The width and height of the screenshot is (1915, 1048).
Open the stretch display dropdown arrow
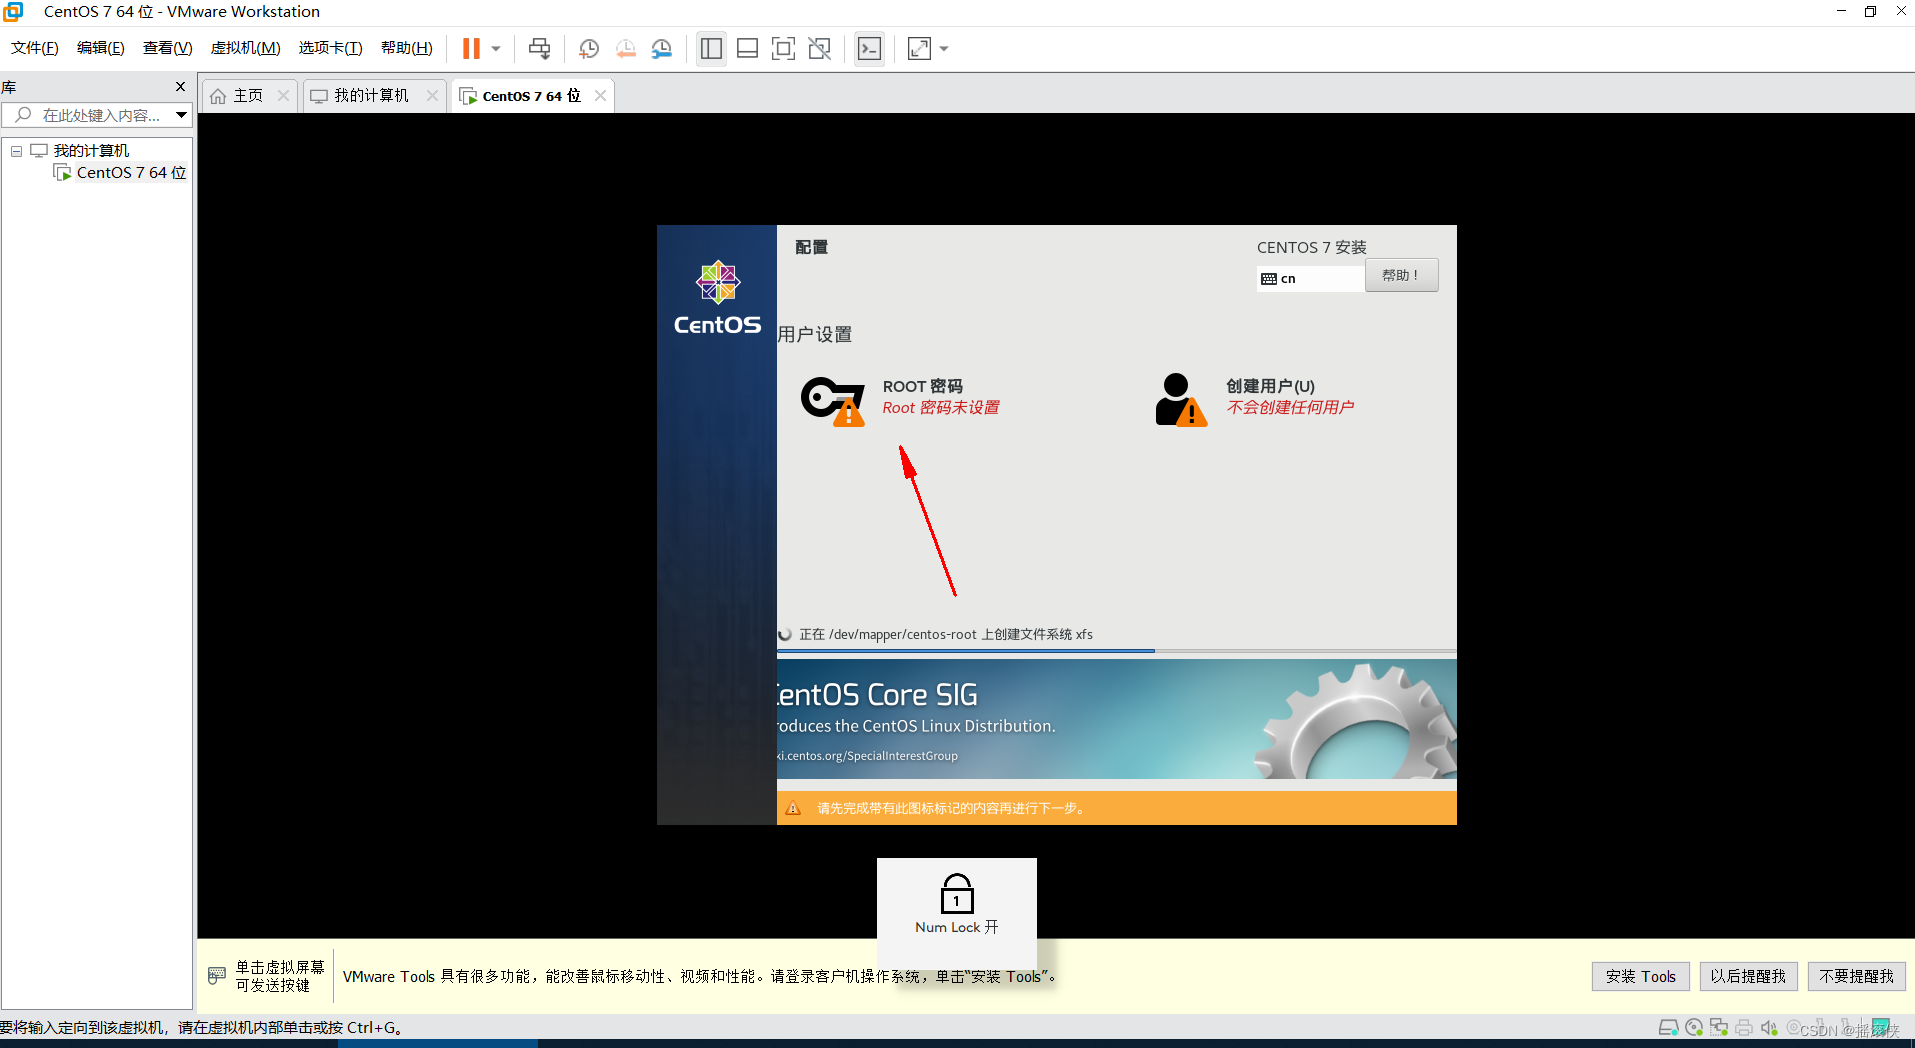(944, 48)
